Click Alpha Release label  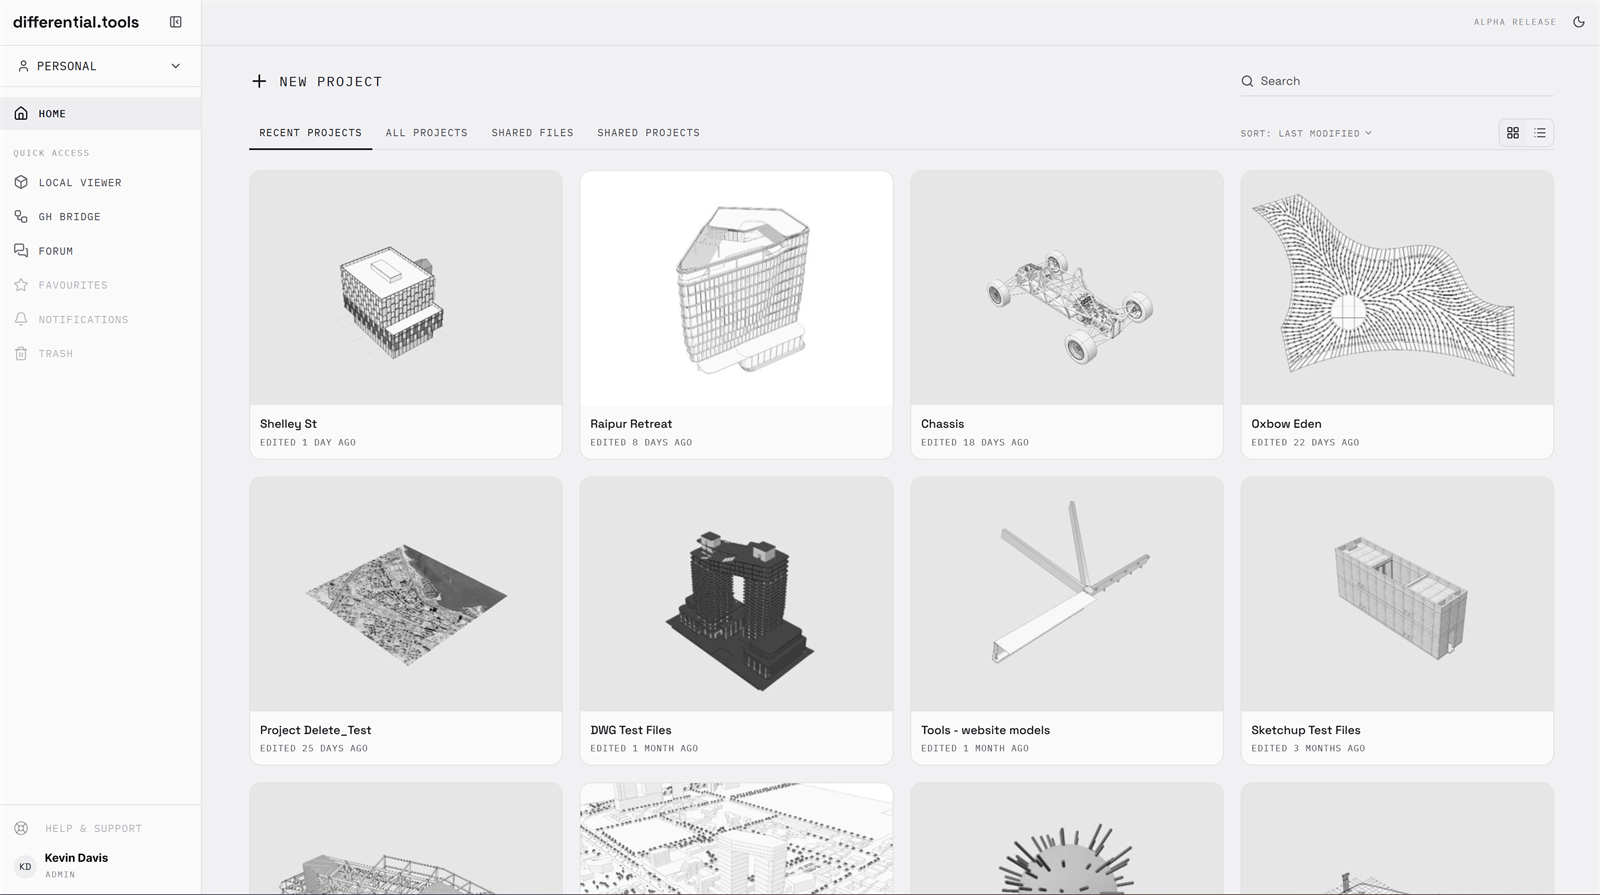[x=1514, y=22]
